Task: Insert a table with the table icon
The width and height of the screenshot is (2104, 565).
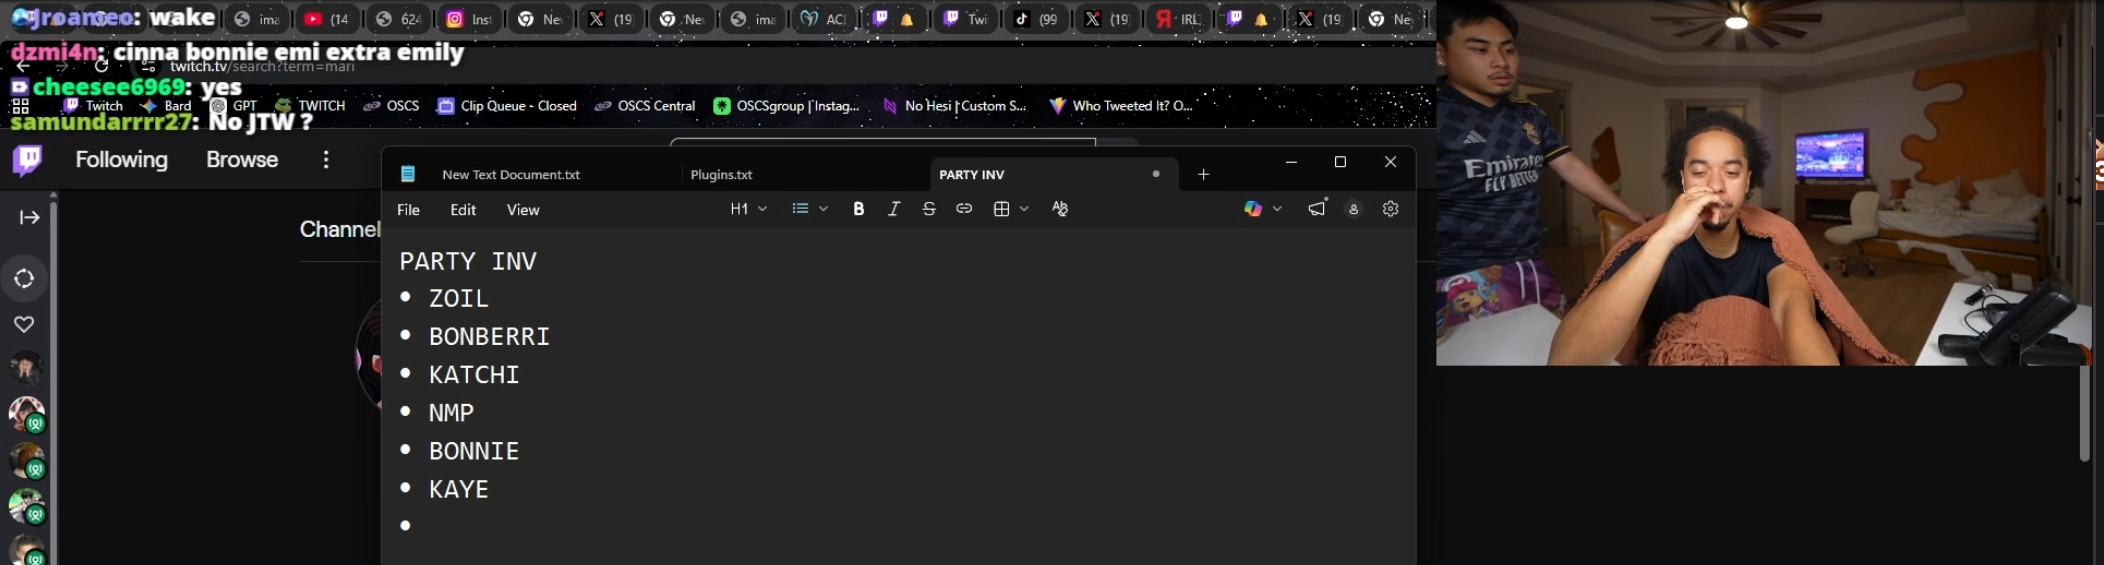Action: click(1001, 209)
